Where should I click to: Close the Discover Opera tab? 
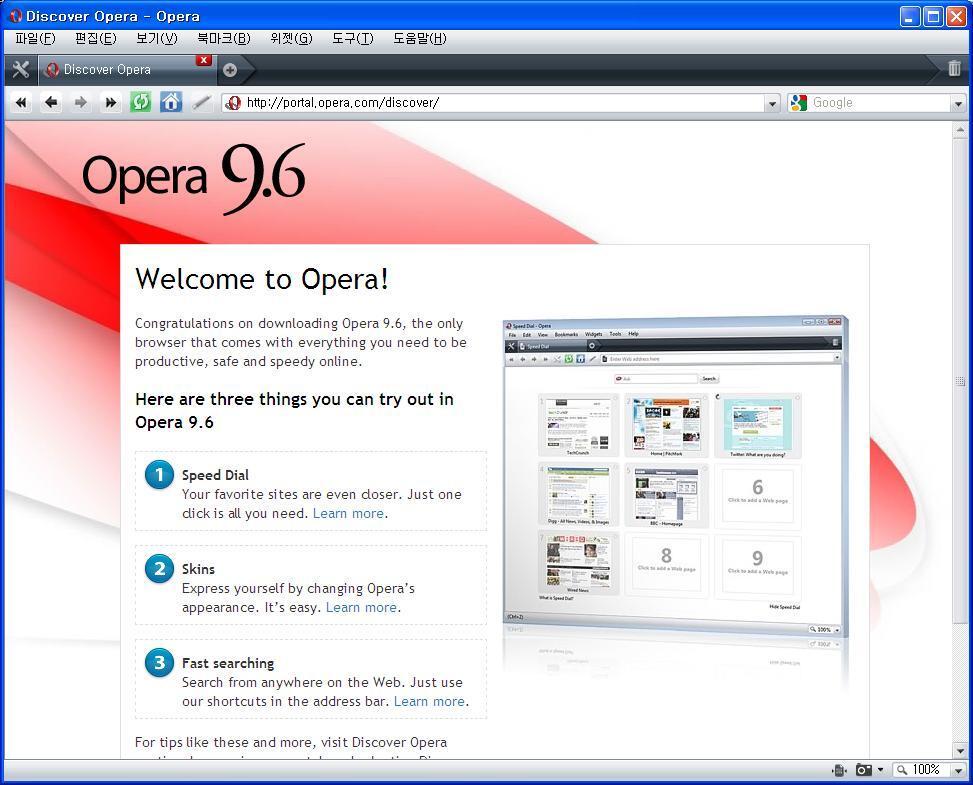click(x=204, y=60)
